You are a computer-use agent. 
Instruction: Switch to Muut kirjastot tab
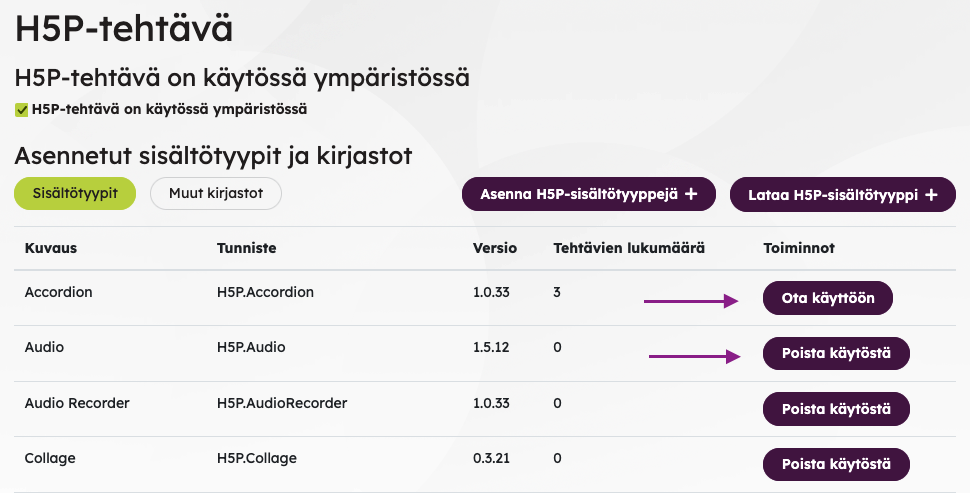216,194
